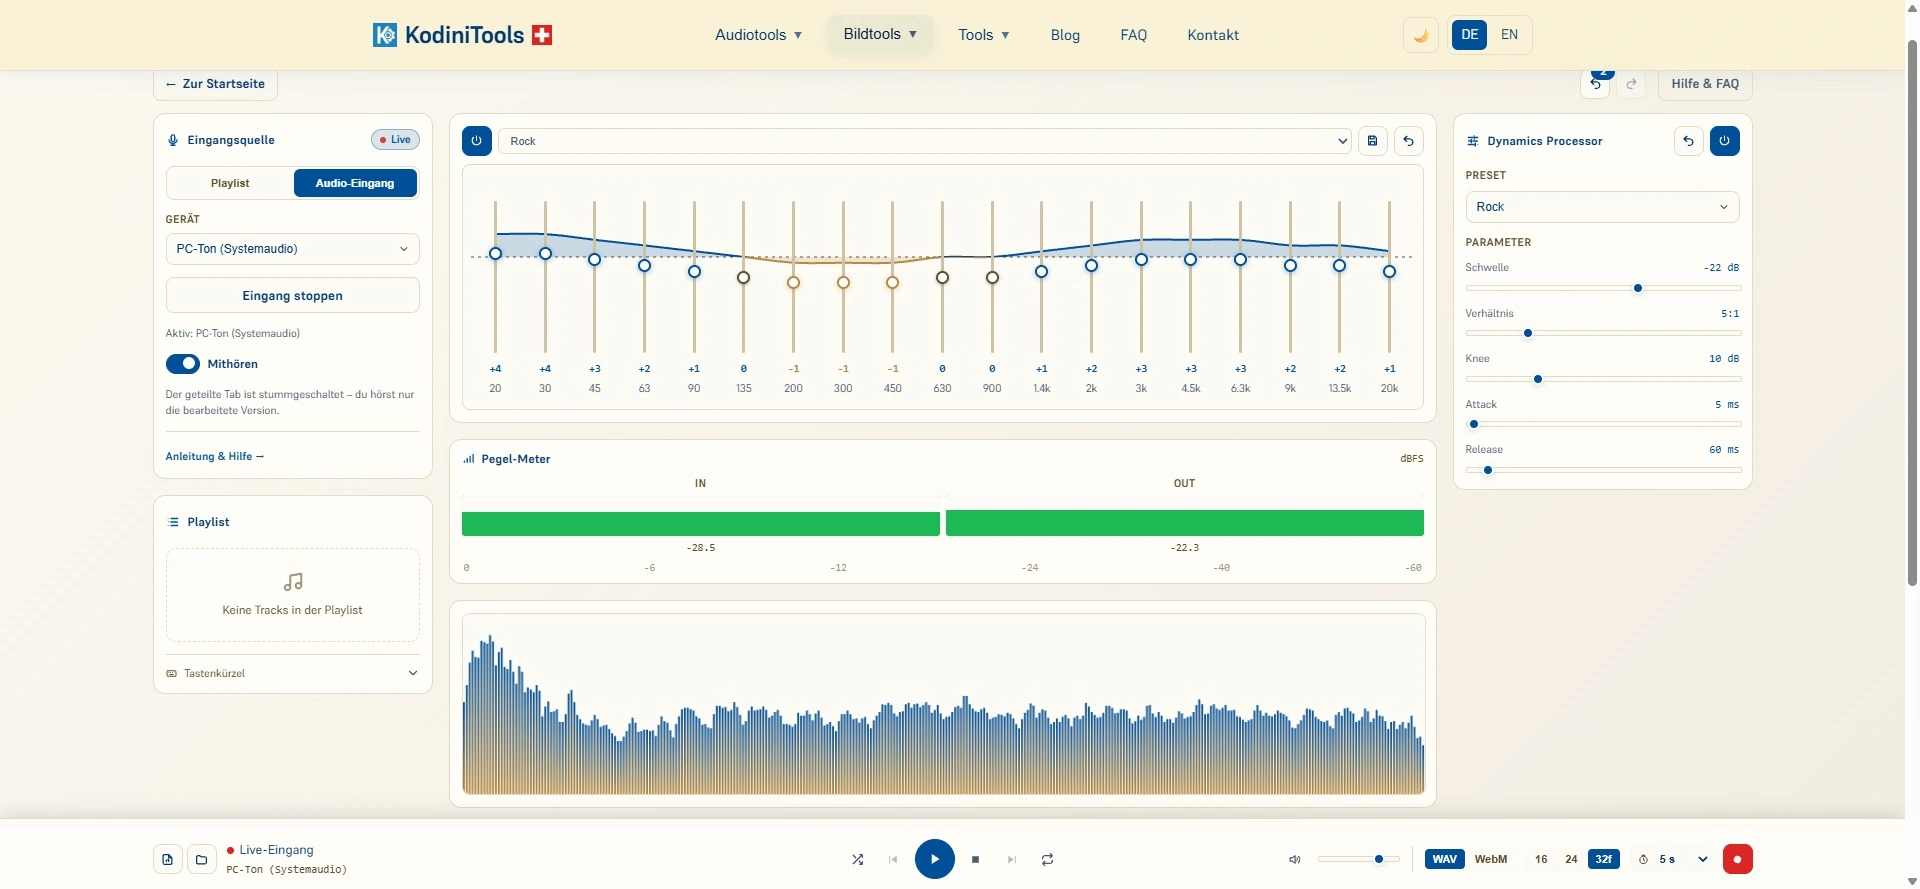Open the folder icon in the bottom bar
The height and width of the screenshot is (889, 1920).
pos(202,859)
